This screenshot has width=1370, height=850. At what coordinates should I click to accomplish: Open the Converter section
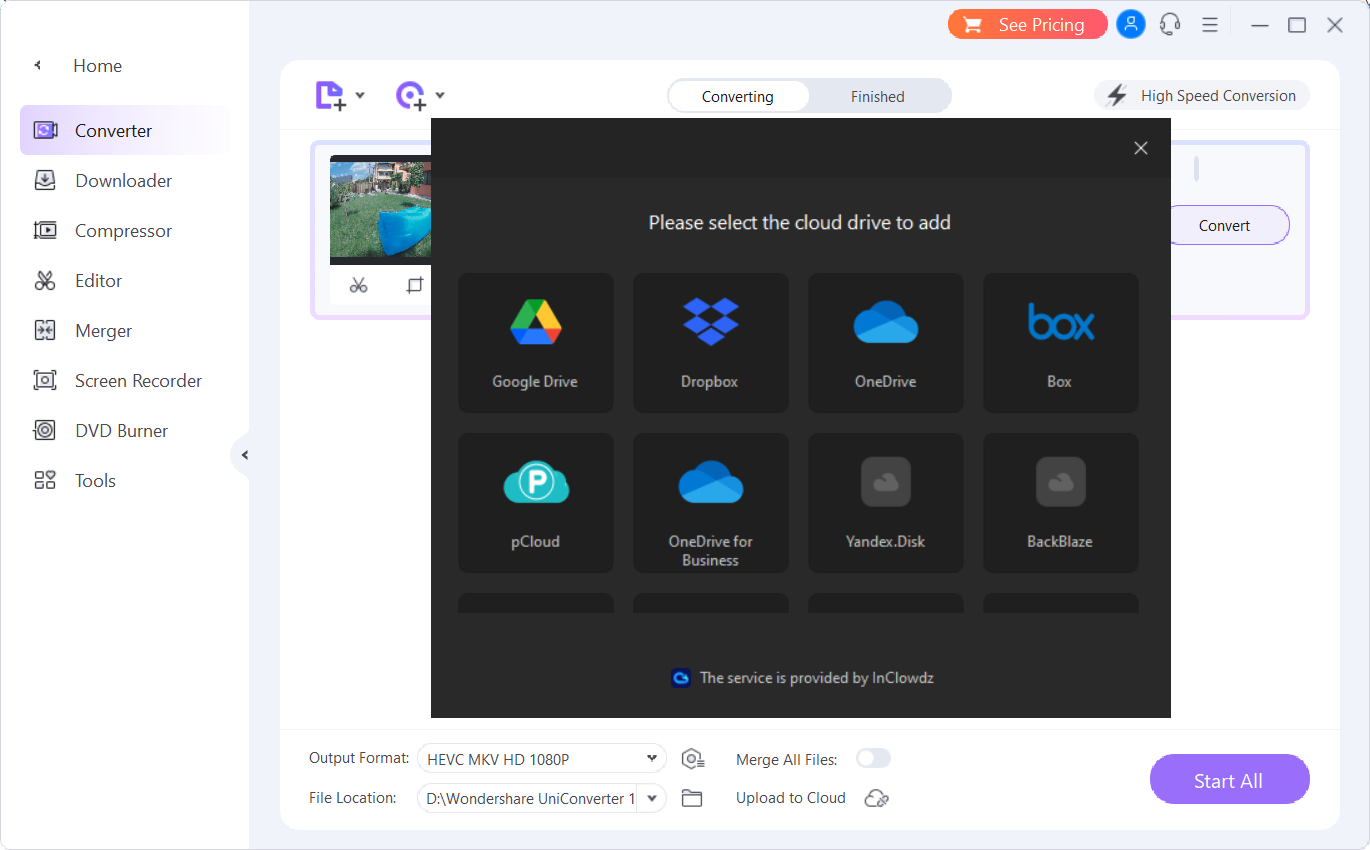click(x=124, y=131)
